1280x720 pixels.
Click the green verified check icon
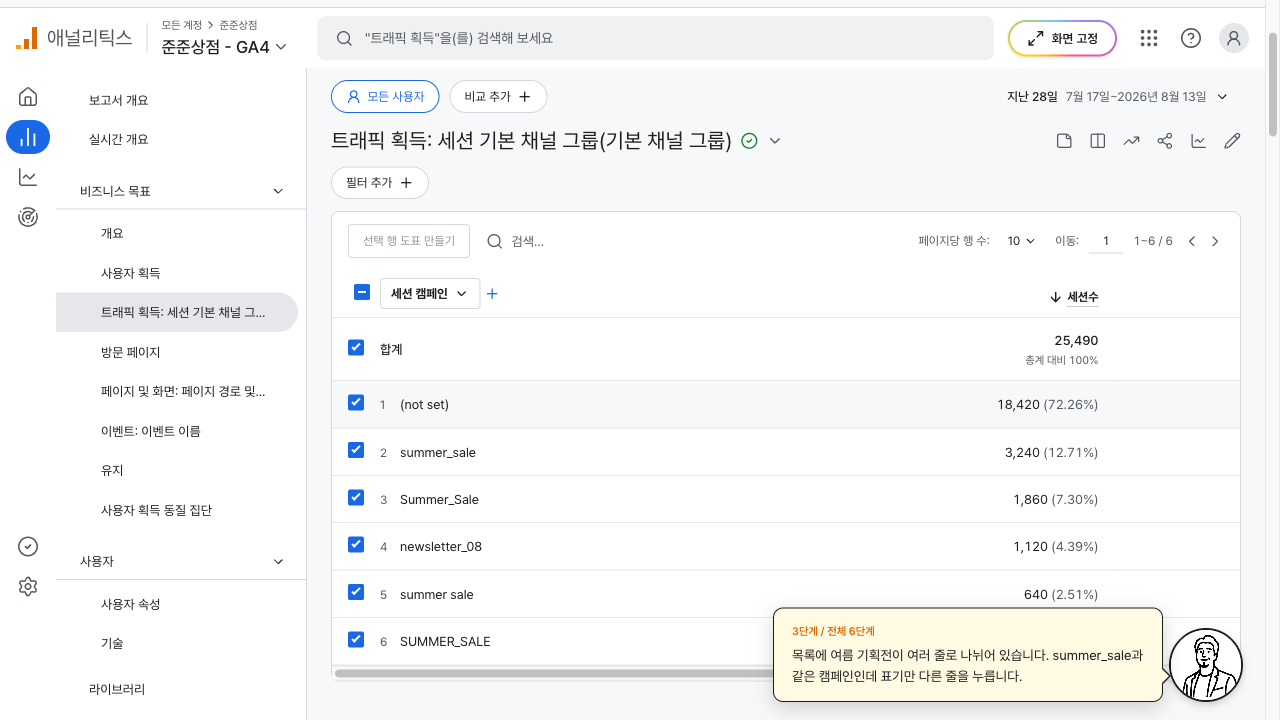[750, 141]
